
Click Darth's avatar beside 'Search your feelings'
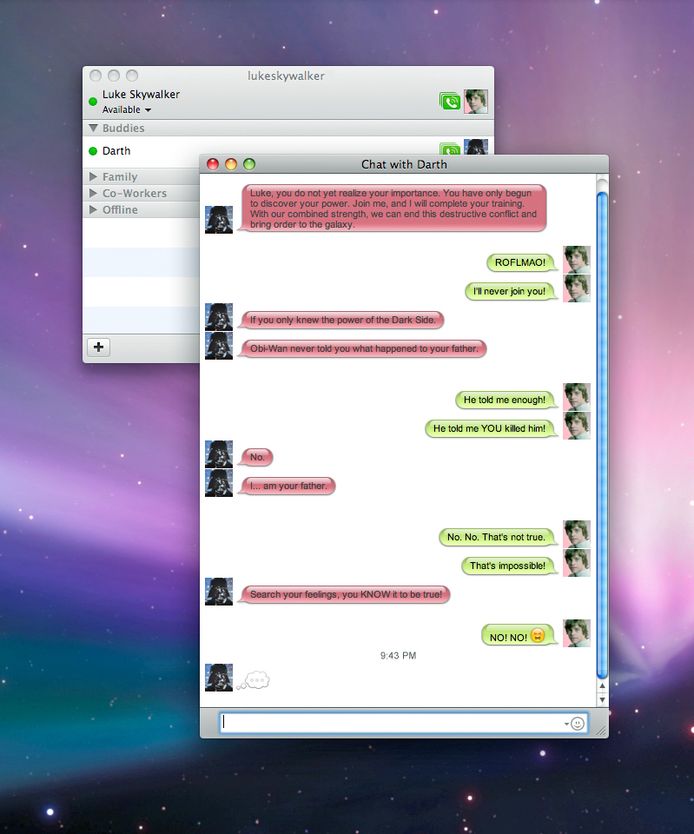coord(219,591)
